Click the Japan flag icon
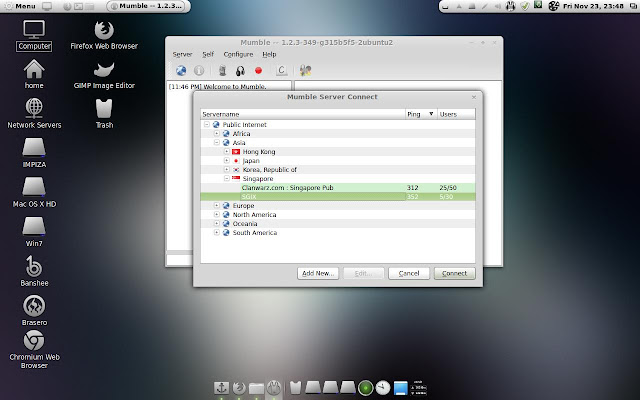The width and height of the screenshot is (640, 400). tap(236, 160)
